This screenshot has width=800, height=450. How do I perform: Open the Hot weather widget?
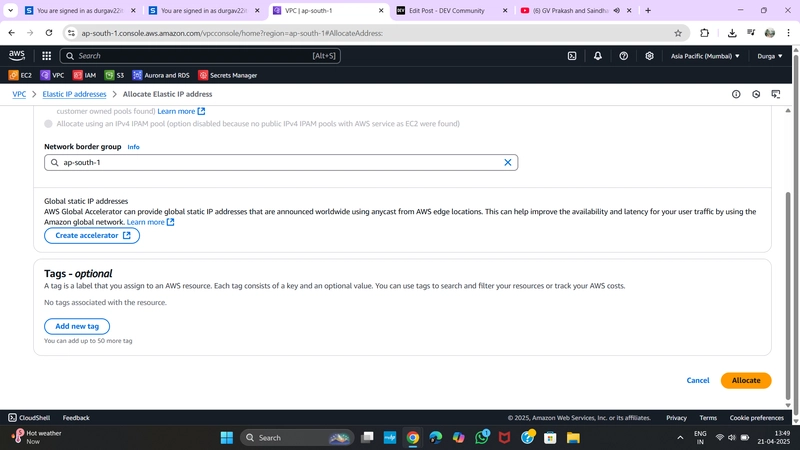coord(37,437)
